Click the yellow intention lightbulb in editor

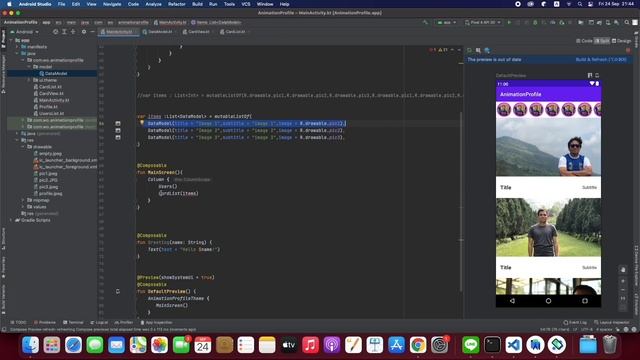coord(142,122)
